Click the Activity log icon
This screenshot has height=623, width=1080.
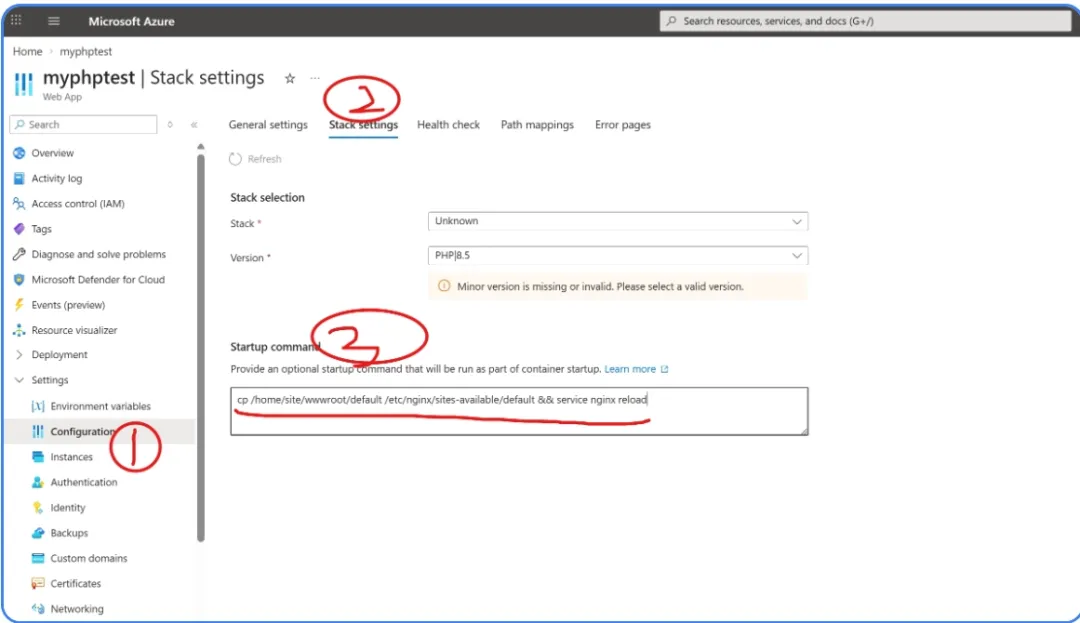pyautogui.click(x=19, y=178)
